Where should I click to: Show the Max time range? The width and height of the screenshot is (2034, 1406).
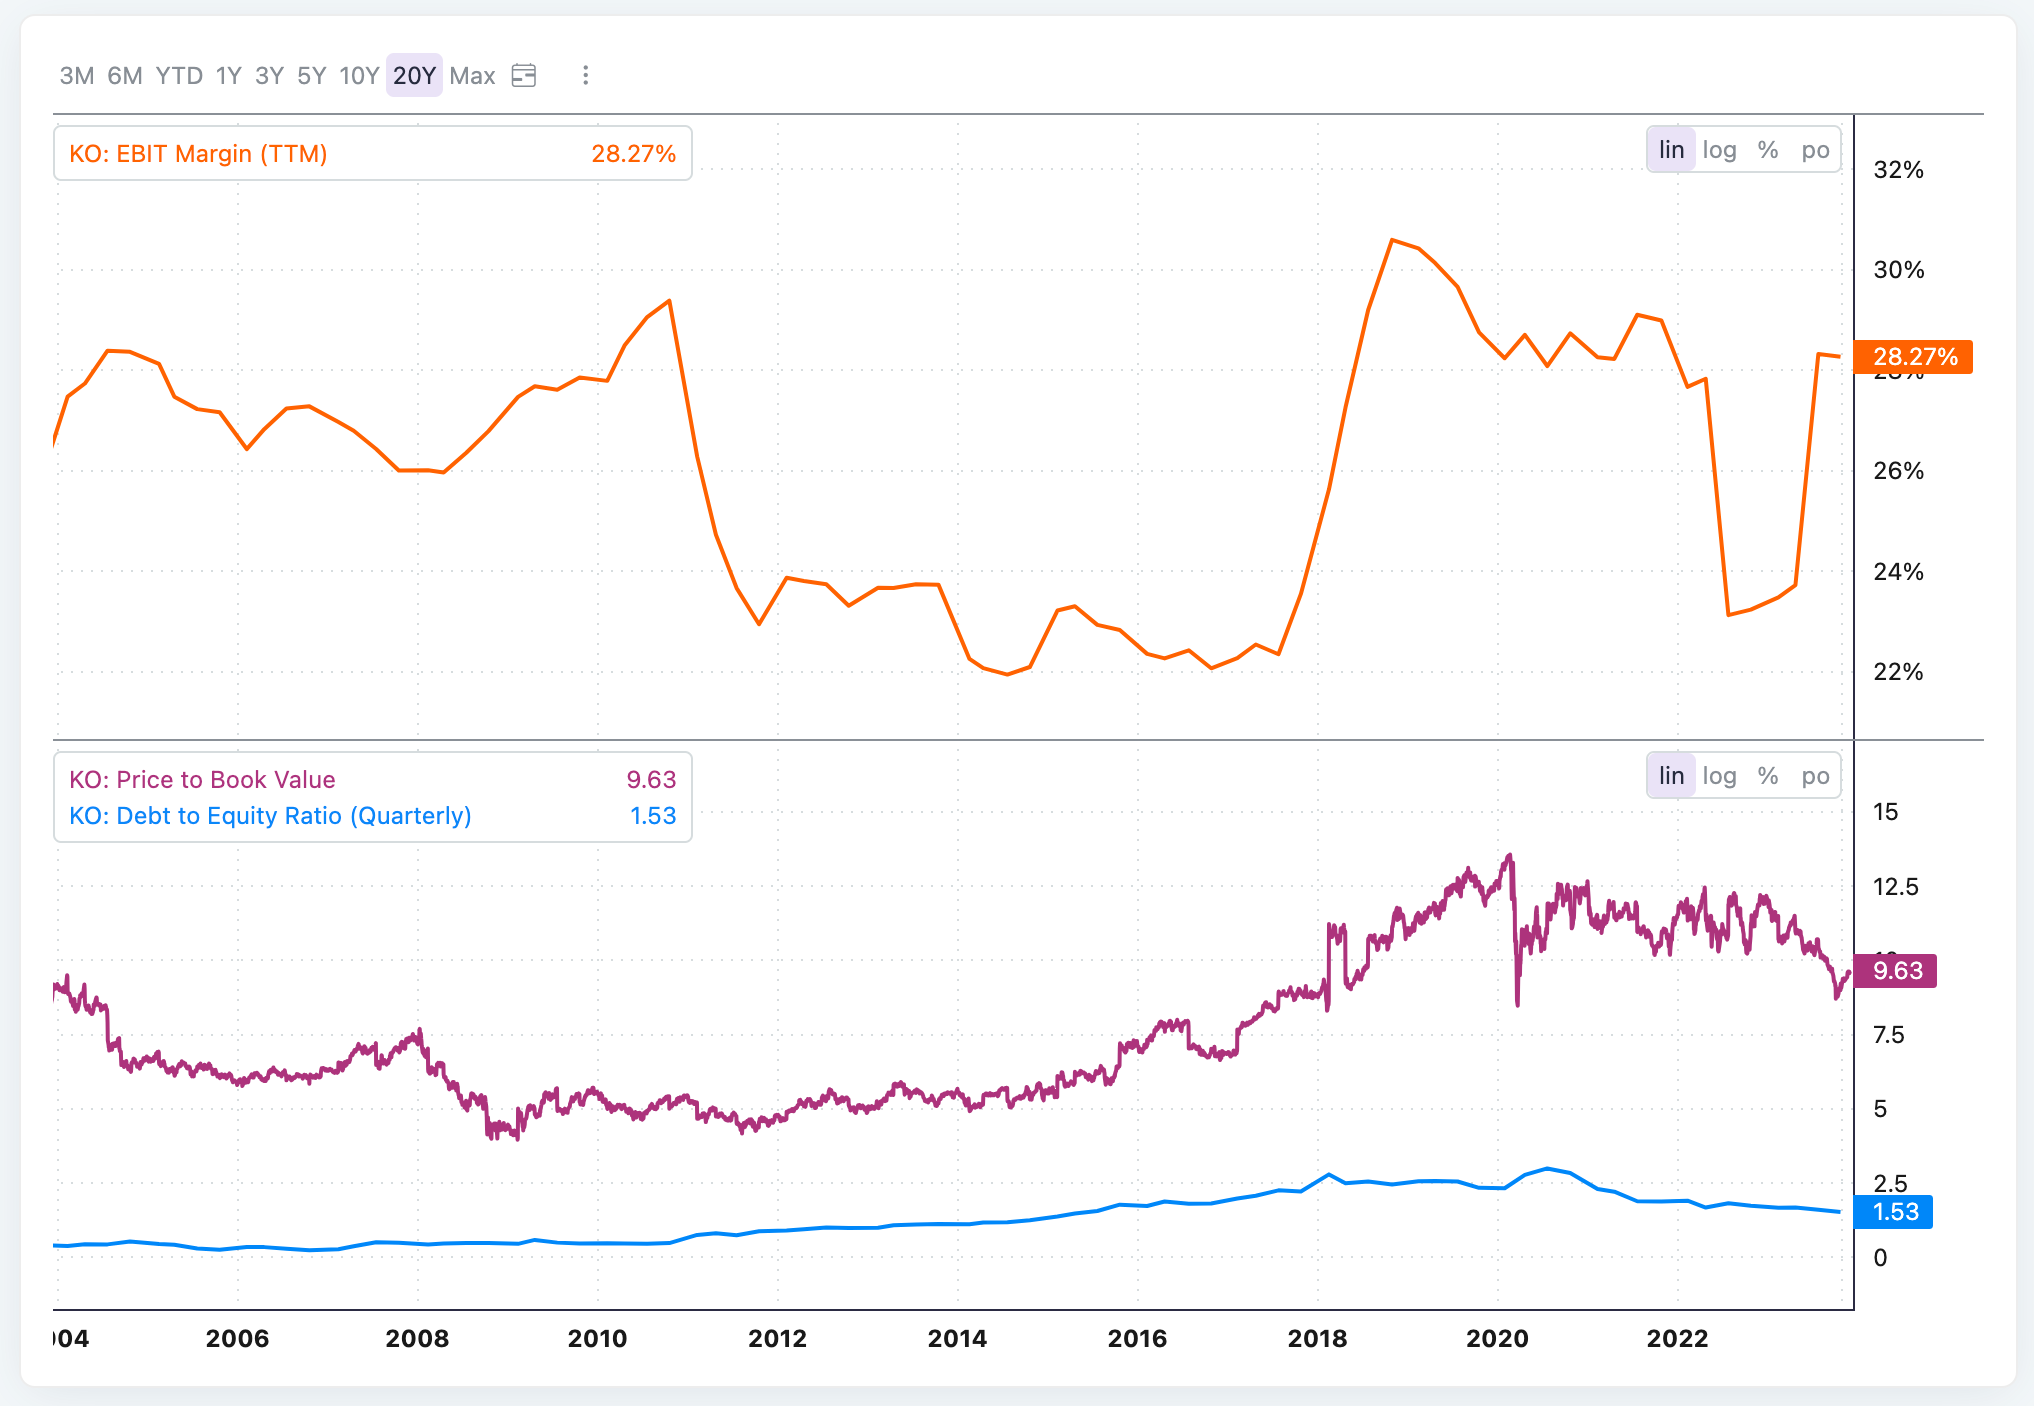[472, 76]
